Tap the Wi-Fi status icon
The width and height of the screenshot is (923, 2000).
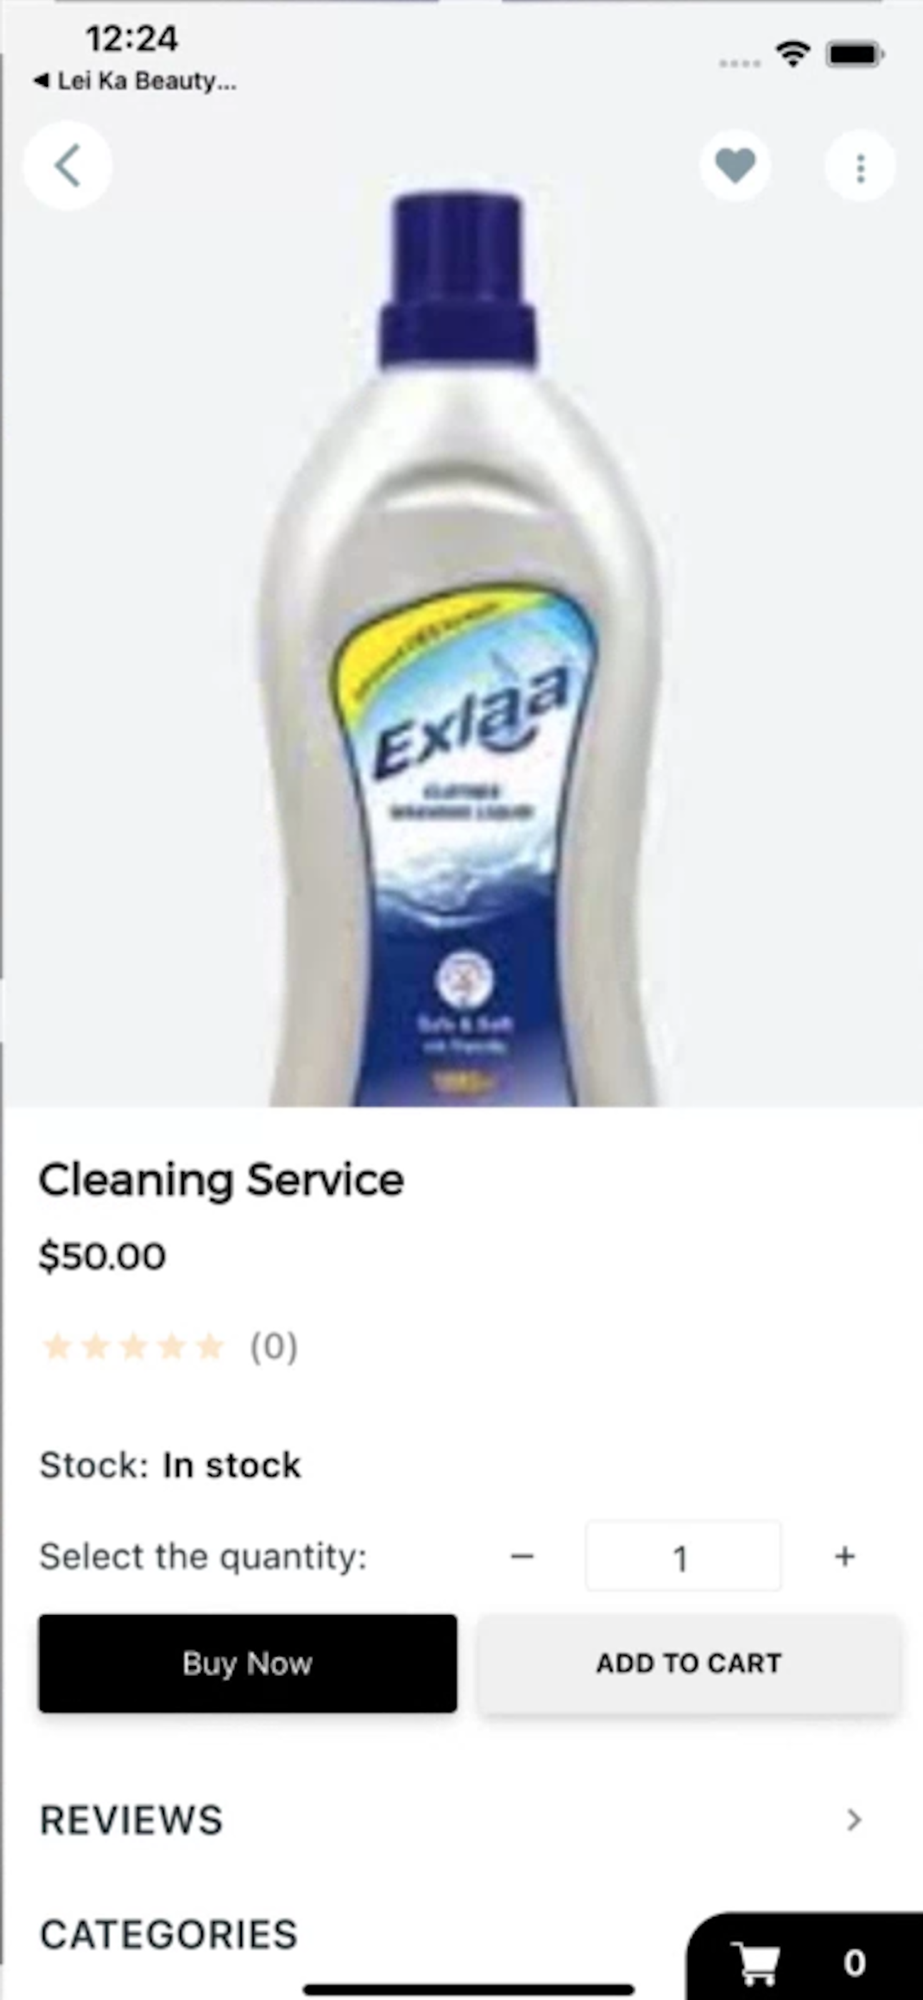[x=793, y=54]
